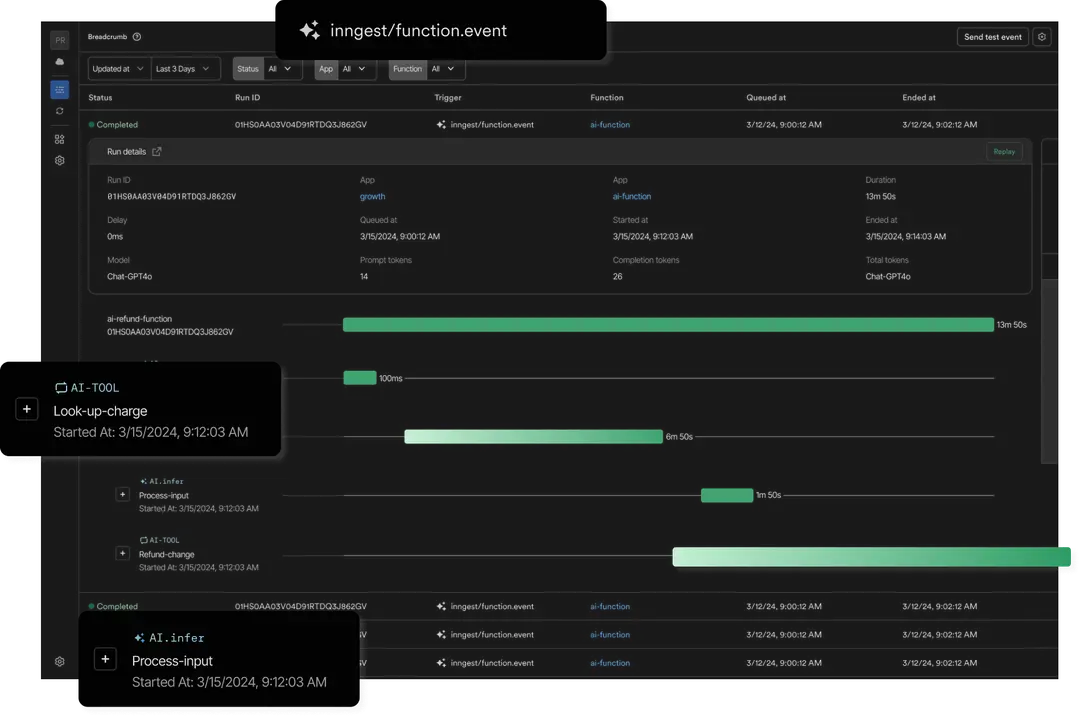Expand the small Refund-change step row
Screen dimensions: 1080x716
pos(123,553)
